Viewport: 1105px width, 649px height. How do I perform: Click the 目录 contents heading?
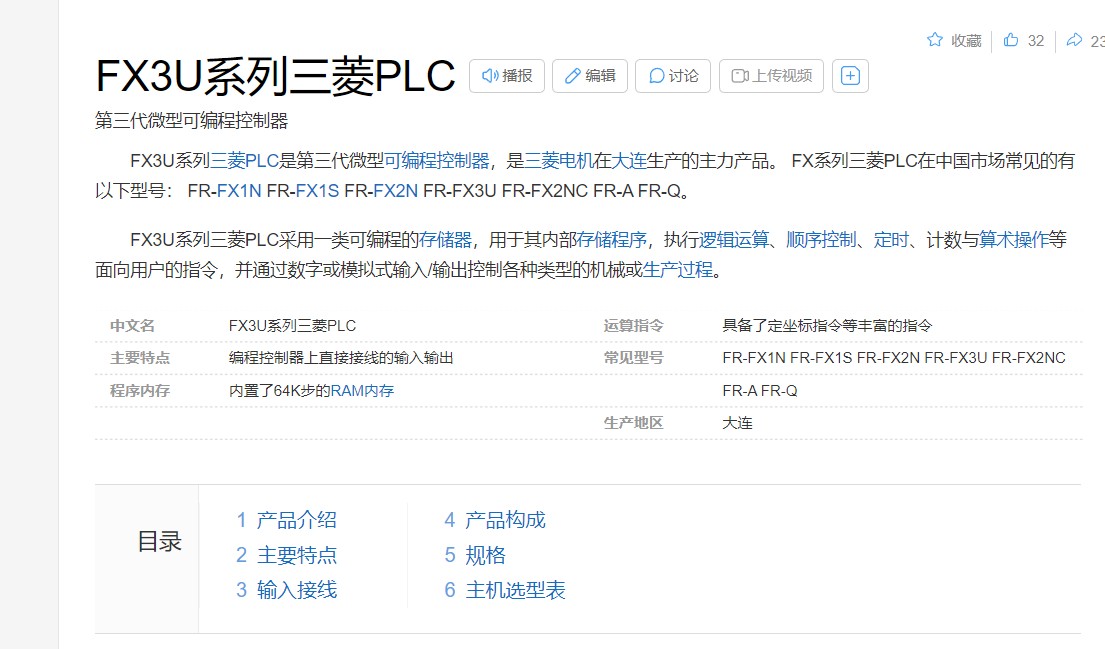[160, 541]
